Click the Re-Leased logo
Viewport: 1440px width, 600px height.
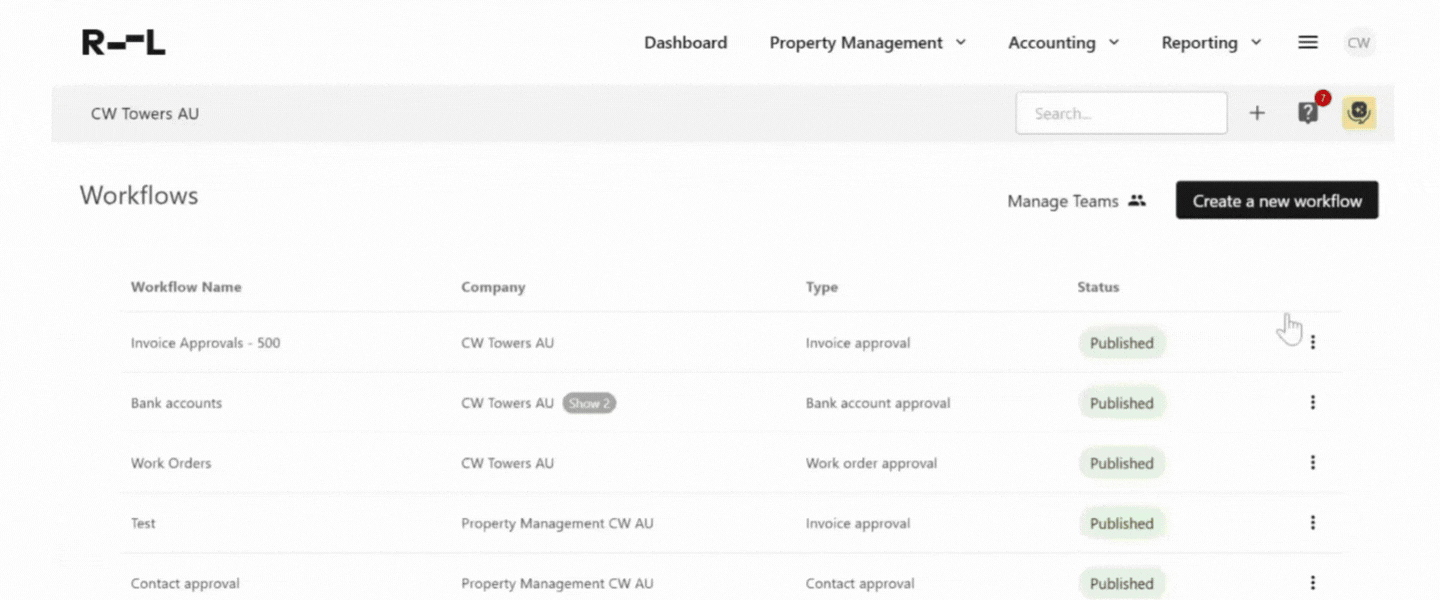(123, 42)
